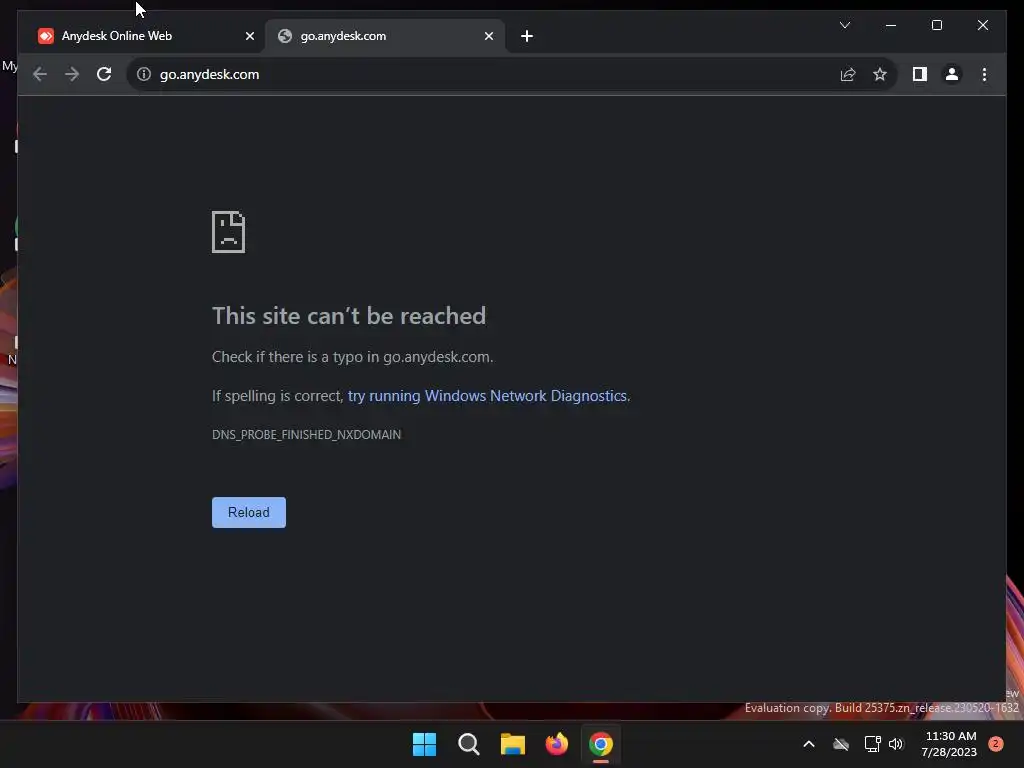Expand the tab search chevron
This screenshot has height=768, width=1024.
(844, 25)
